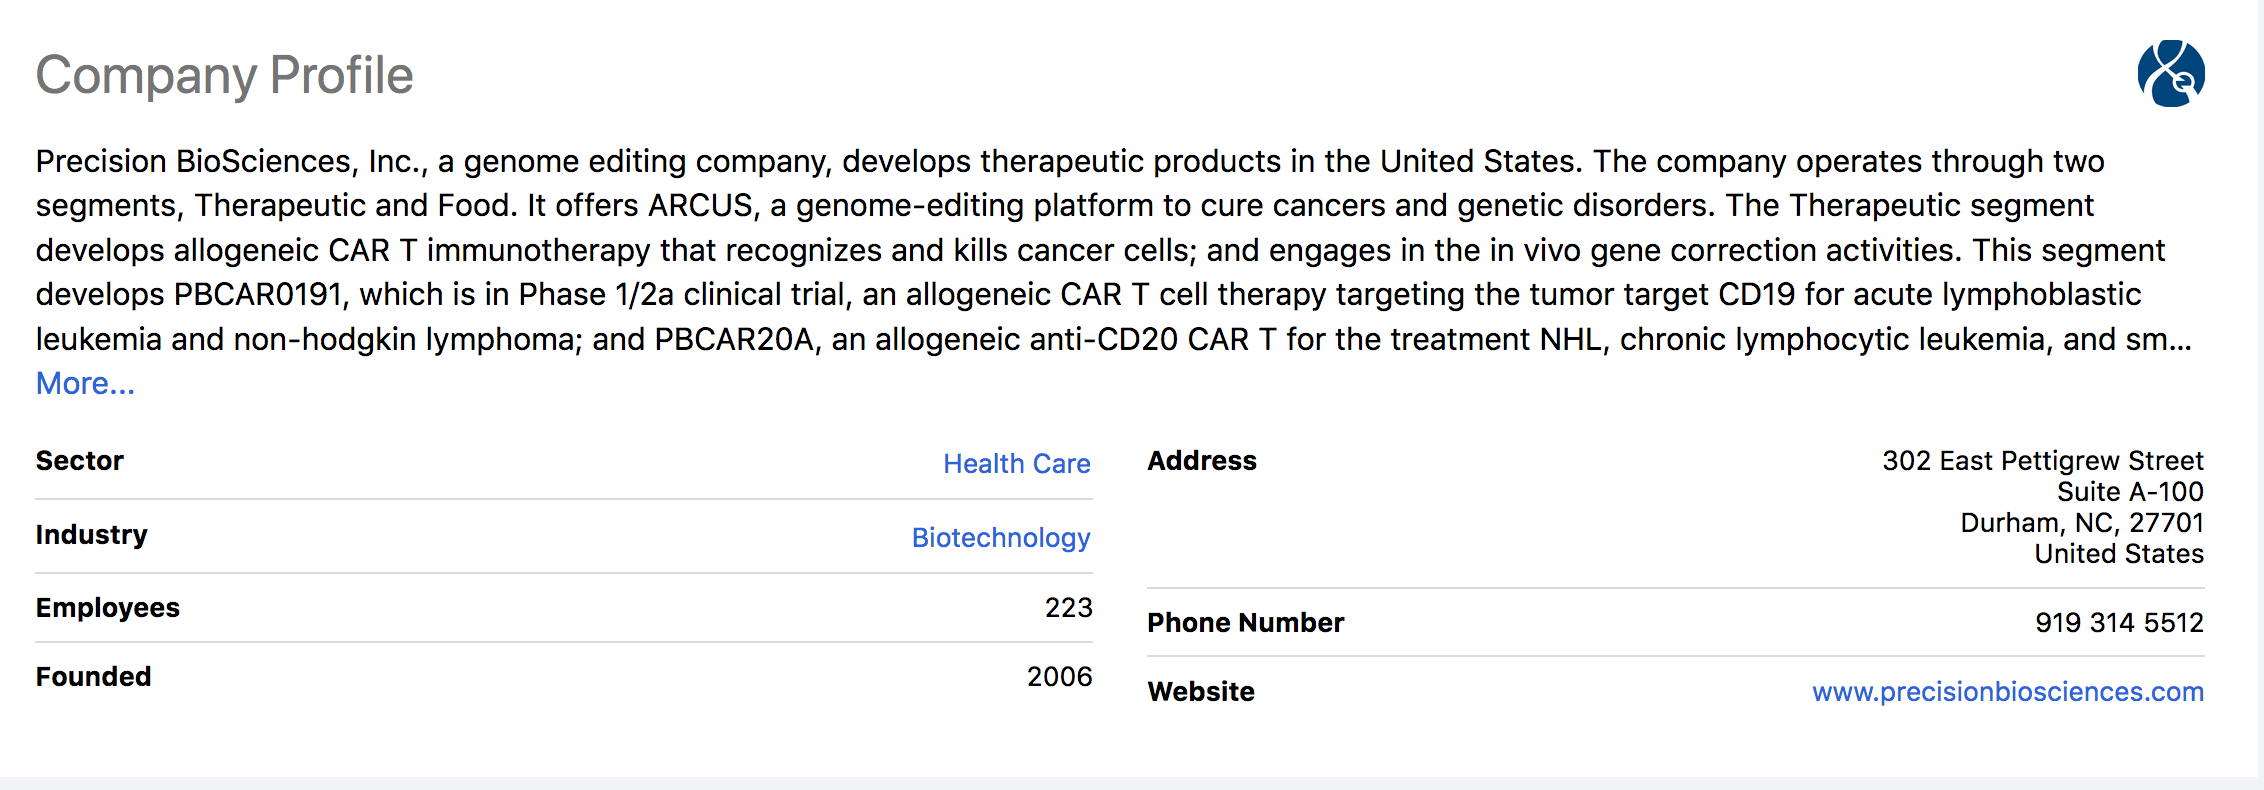Click the employee count value 223

click(x=1068, y=608)
